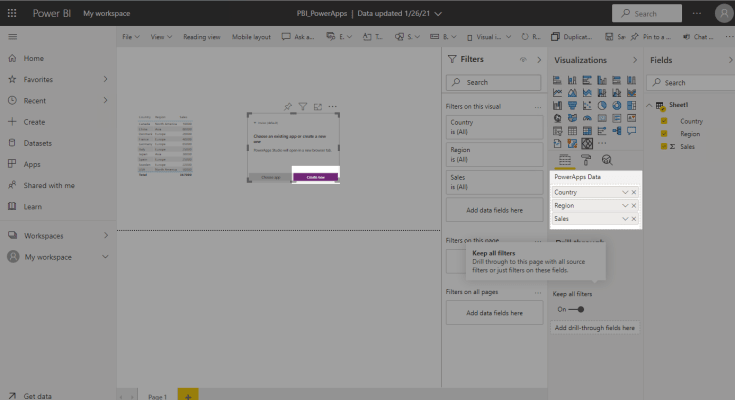Open the app launcher waffle icon
Screen dimensions: 735x400
click(x=12, y=13)
